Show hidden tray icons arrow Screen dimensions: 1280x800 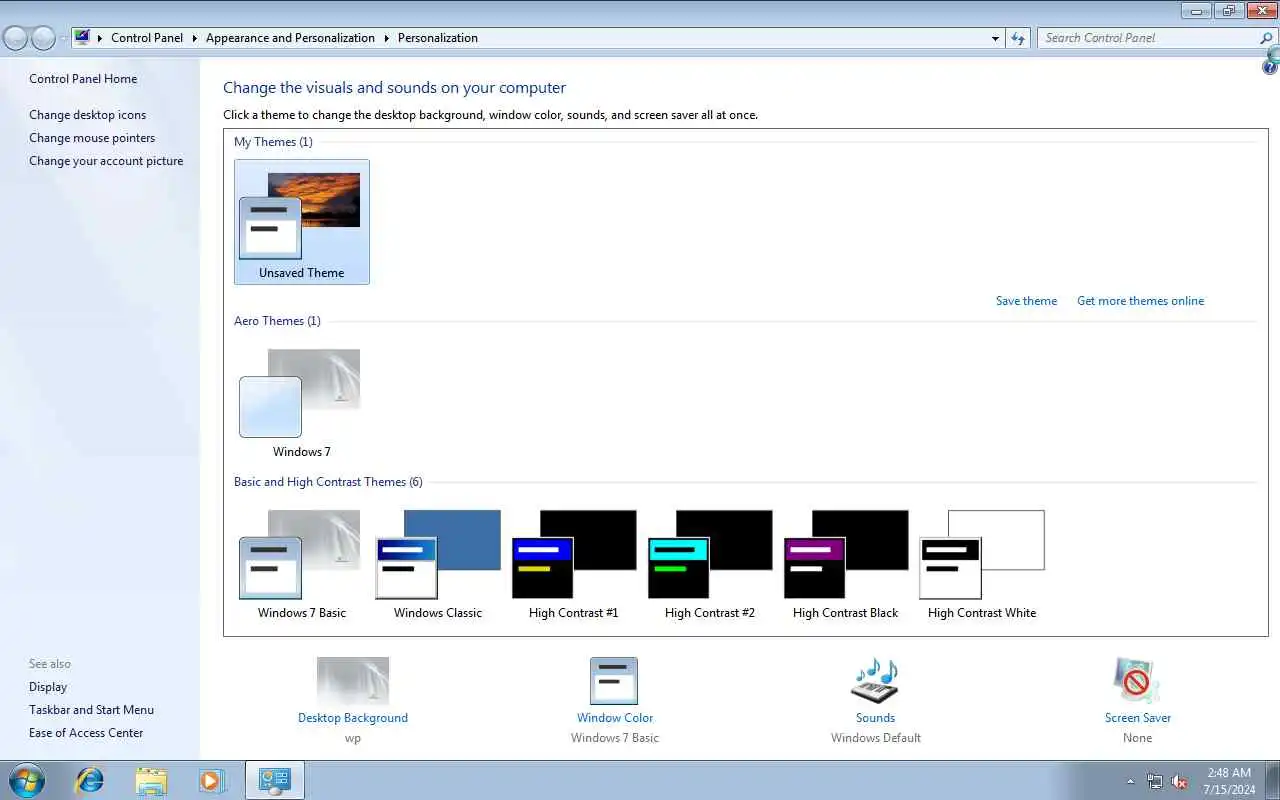pyautogui.click(x=1131, y=781)
